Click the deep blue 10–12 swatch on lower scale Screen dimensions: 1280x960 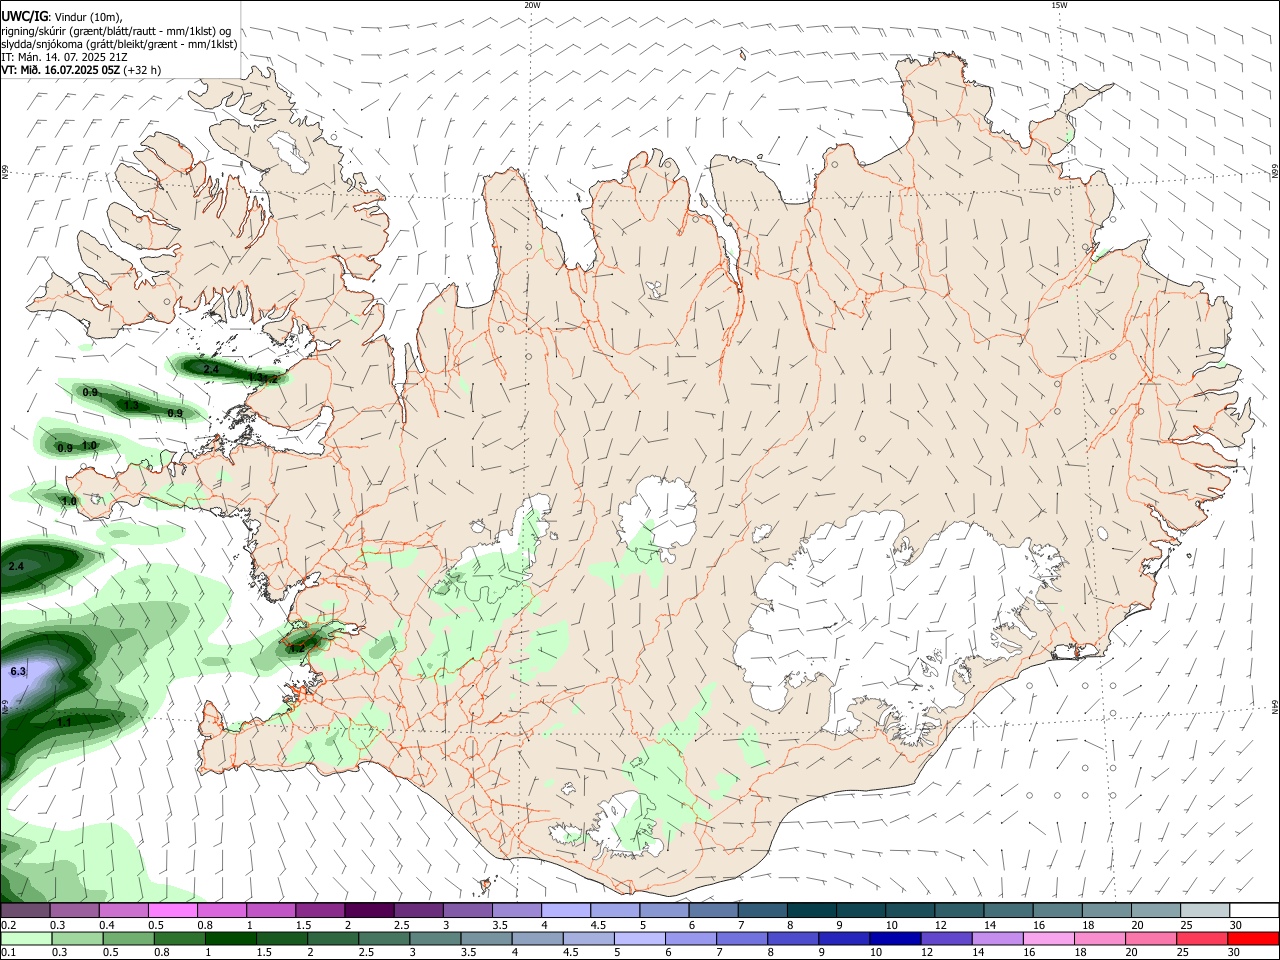pos(895,938)
